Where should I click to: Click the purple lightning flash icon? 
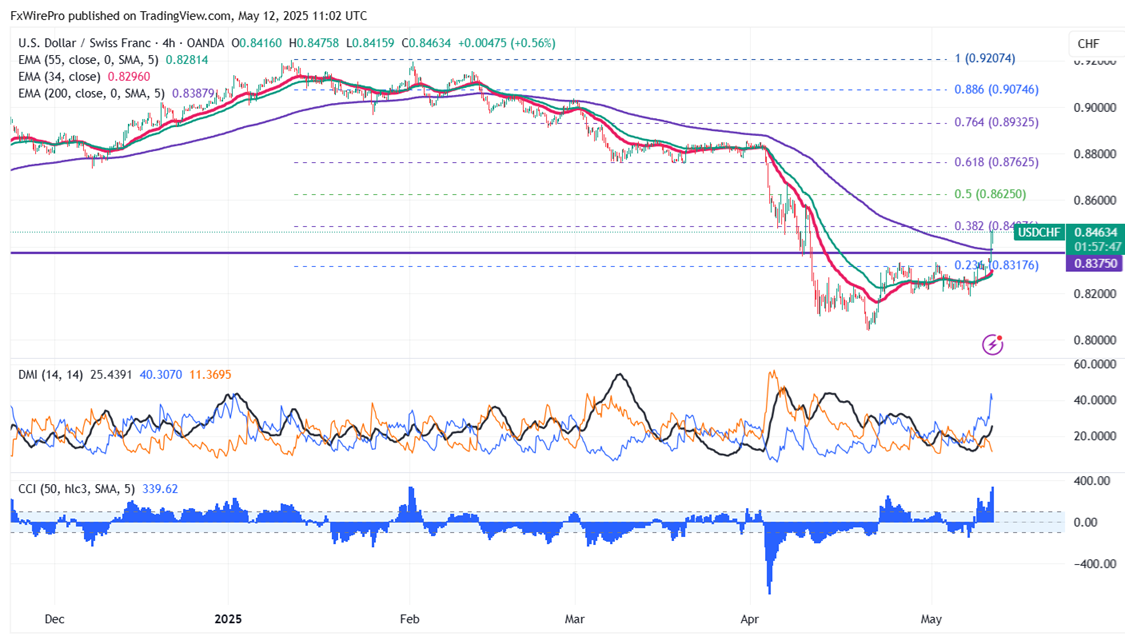click(x=992, y=344)
